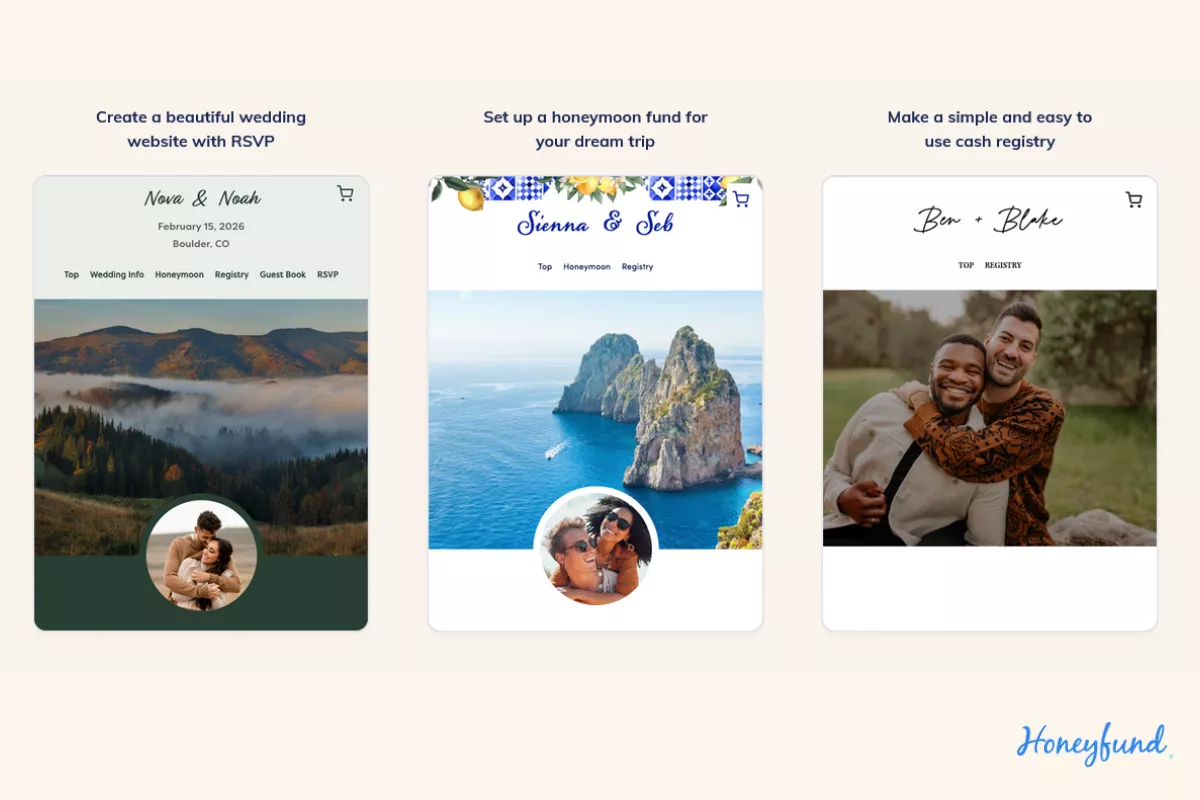Open the cart on Sienna & Seb site
This screenshot has width=1200, height=800.
pyautogui.click(x=740, y=199)
